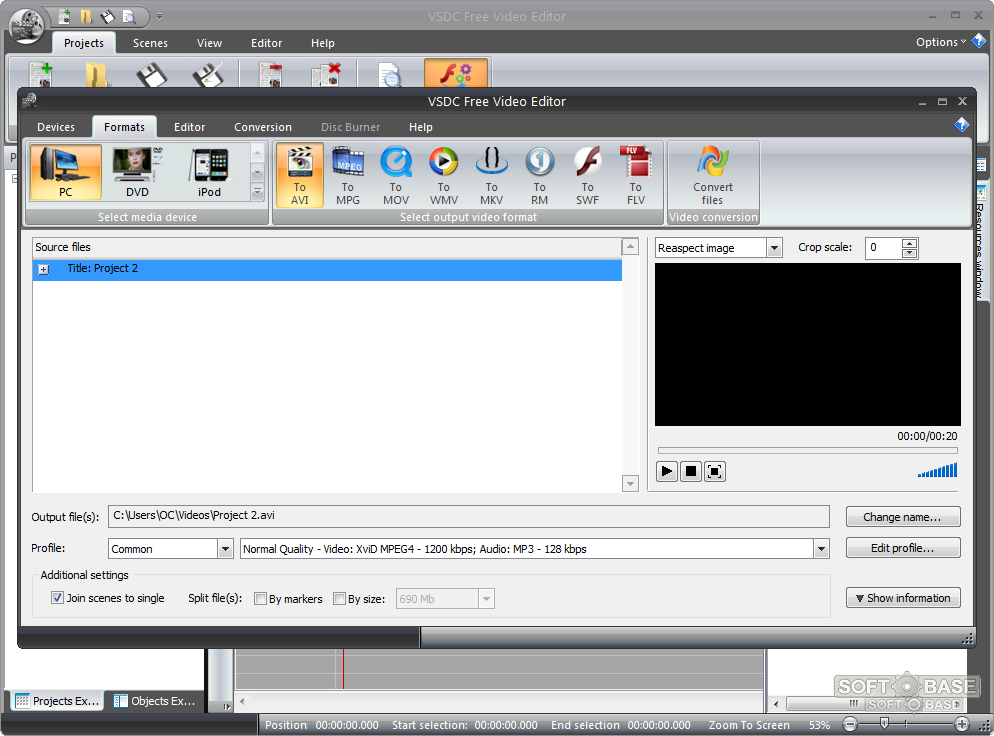Click the Output file(s) path field

(468, 516)
